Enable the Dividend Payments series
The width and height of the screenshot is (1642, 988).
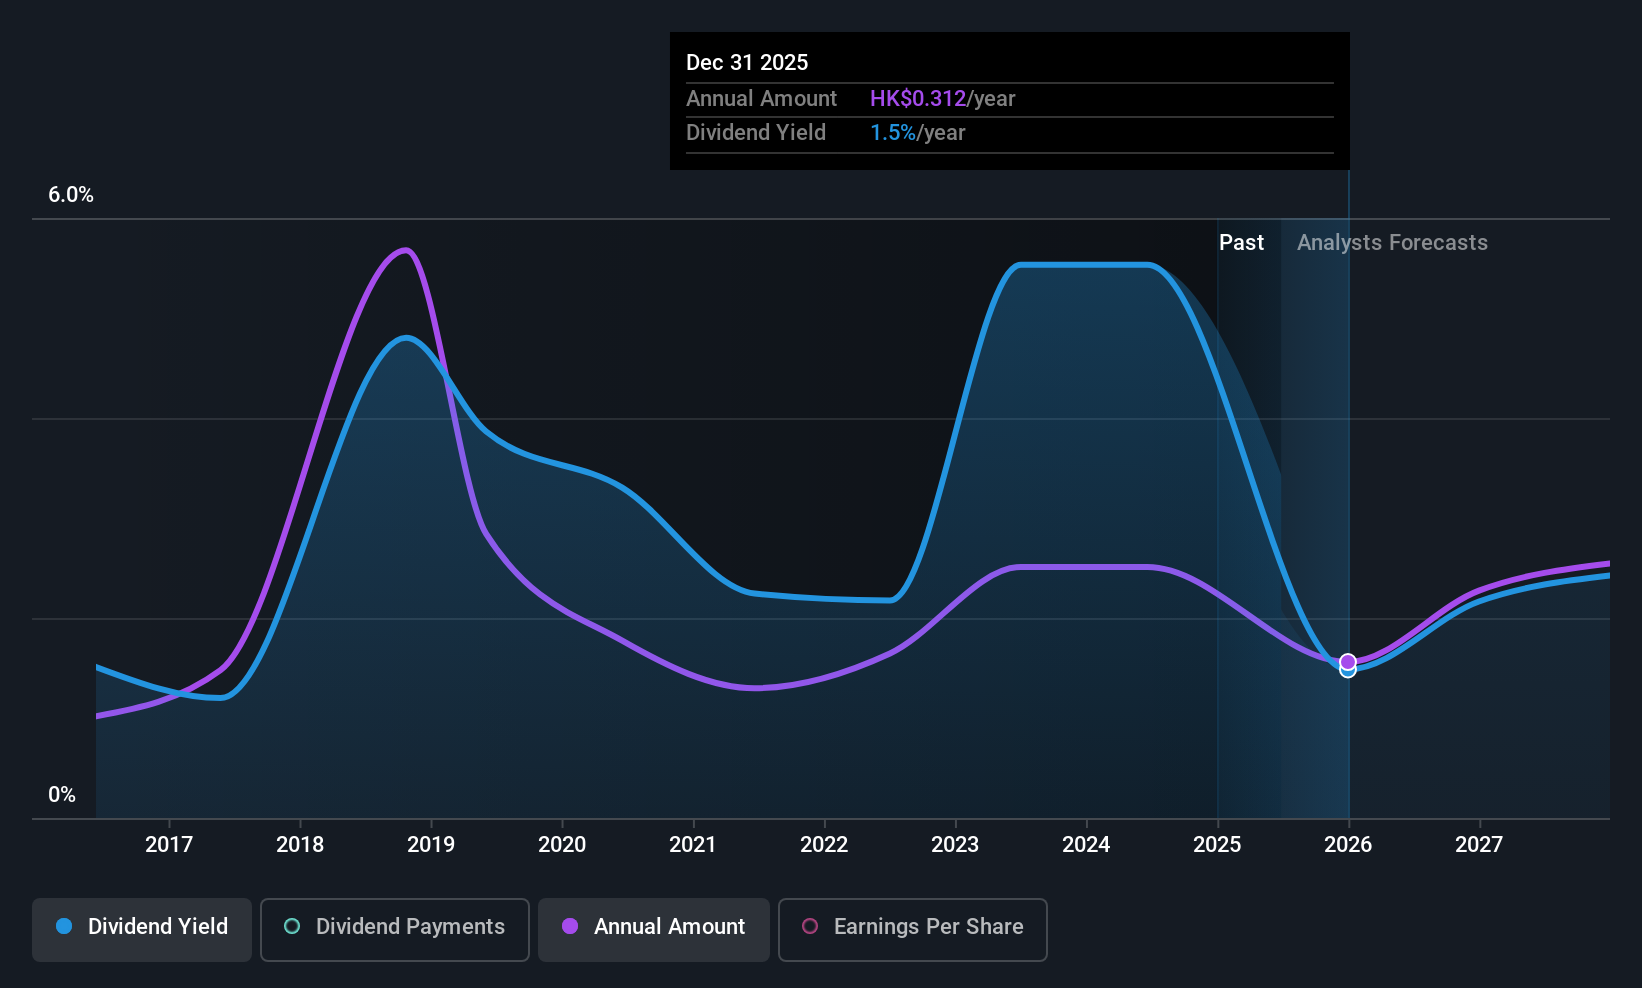pos(395,930)
